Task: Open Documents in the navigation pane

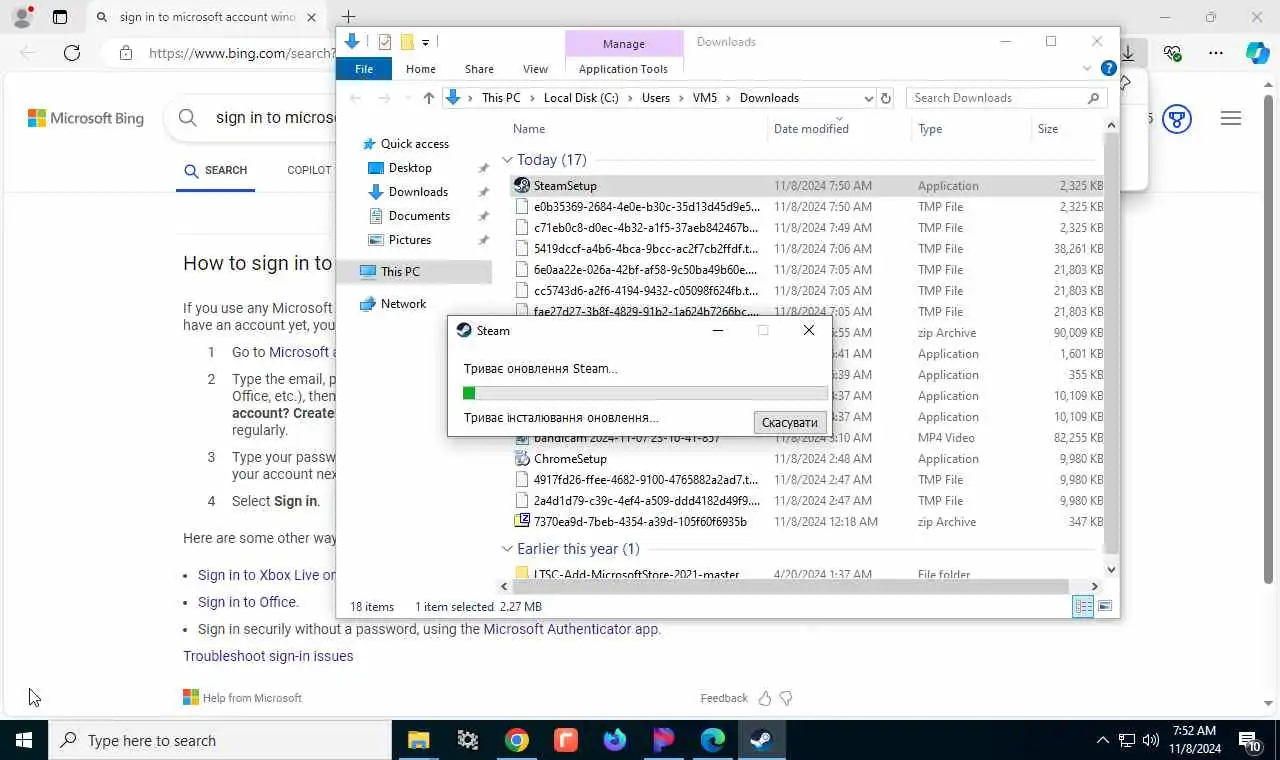Action: [x=419, y=216]
